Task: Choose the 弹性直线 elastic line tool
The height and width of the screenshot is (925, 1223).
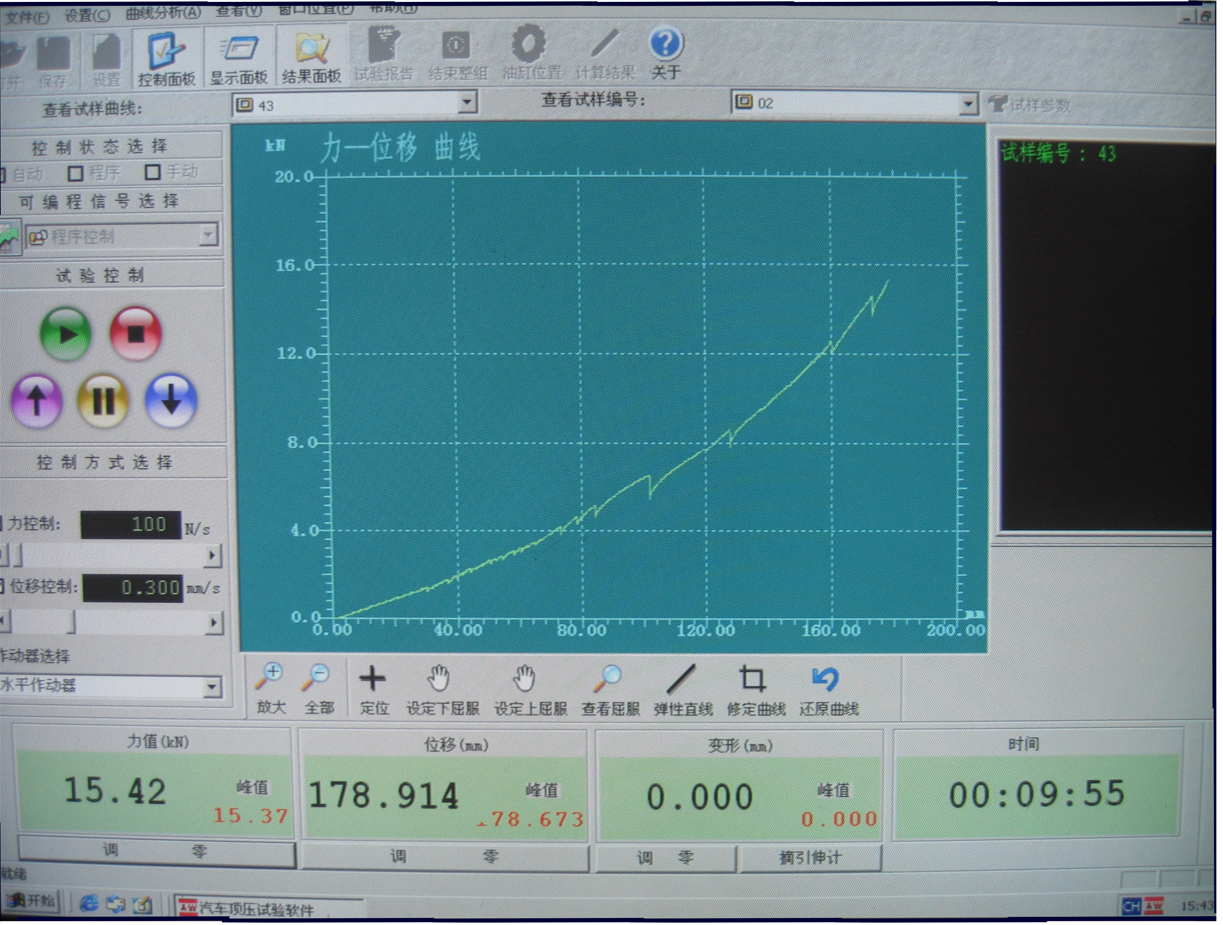Action: tap(682, 680)
